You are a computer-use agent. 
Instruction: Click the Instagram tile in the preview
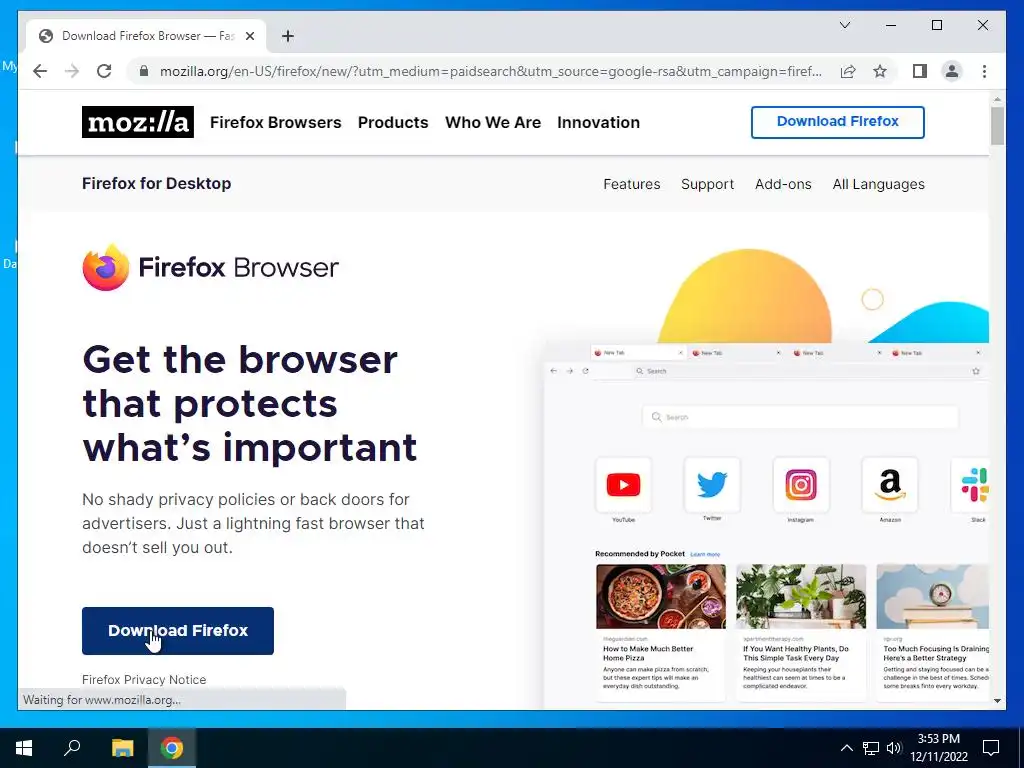point(801,485)
